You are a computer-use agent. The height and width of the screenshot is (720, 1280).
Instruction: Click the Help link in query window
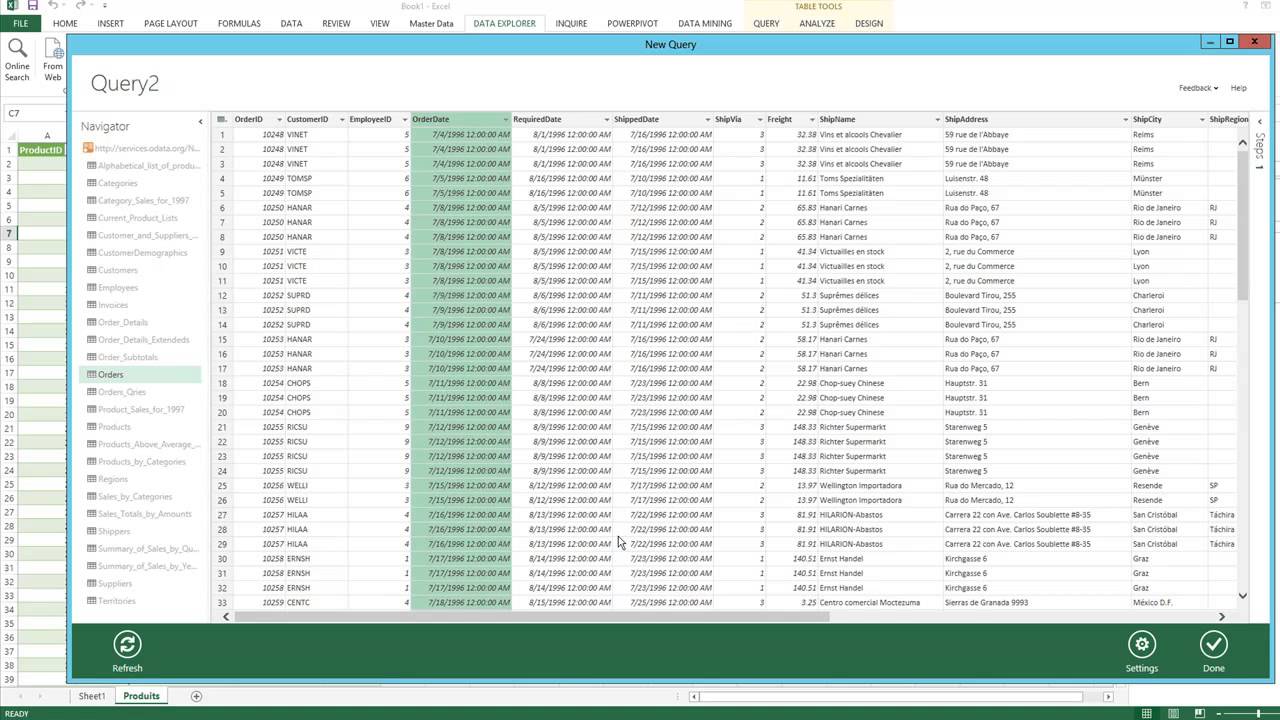(x=1238, y=88)
